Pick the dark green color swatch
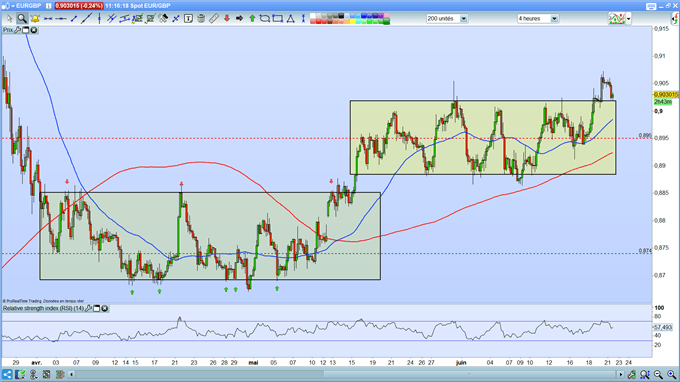Screen dimensions: 680x382 coord(386,21)
